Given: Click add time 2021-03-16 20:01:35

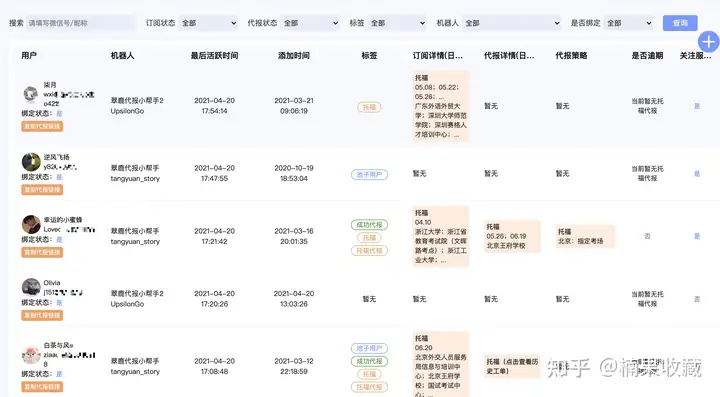Looking at the screenshot, I should pyautogui.click(x=294, y=236).
